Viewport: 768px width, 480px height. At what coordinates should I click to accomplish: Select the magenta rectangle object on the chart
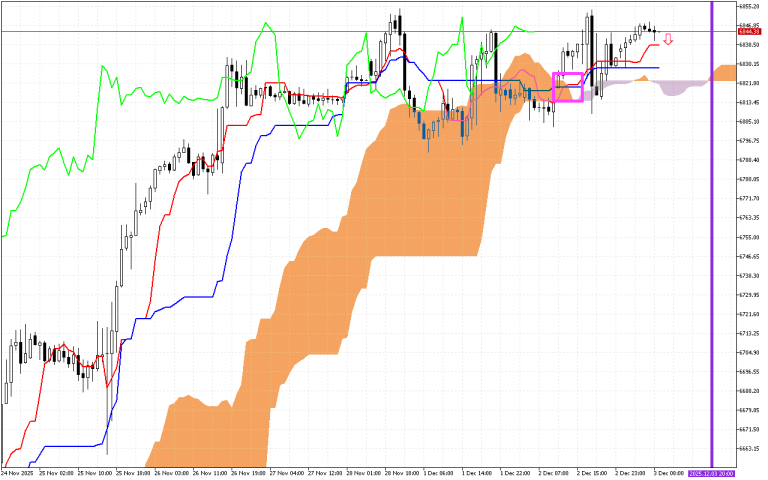tap(568, 87)
